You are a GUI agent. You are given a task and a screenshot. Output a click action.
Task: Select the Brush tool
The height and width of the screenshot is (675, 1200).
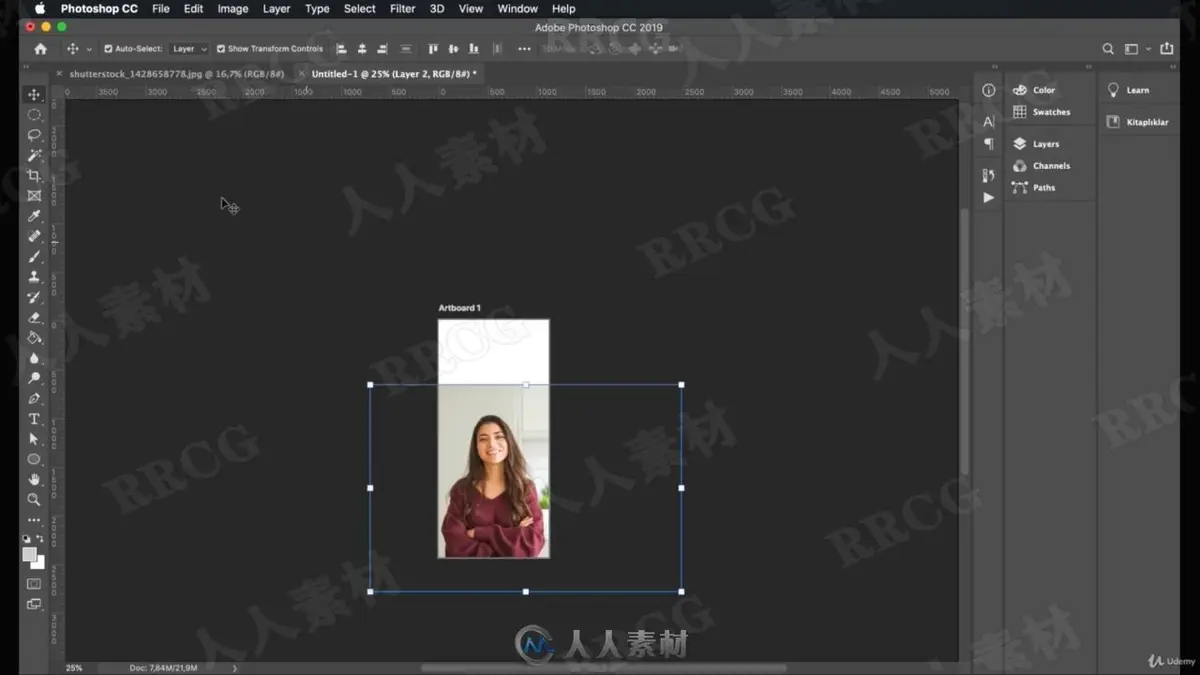tap(34, 257)
